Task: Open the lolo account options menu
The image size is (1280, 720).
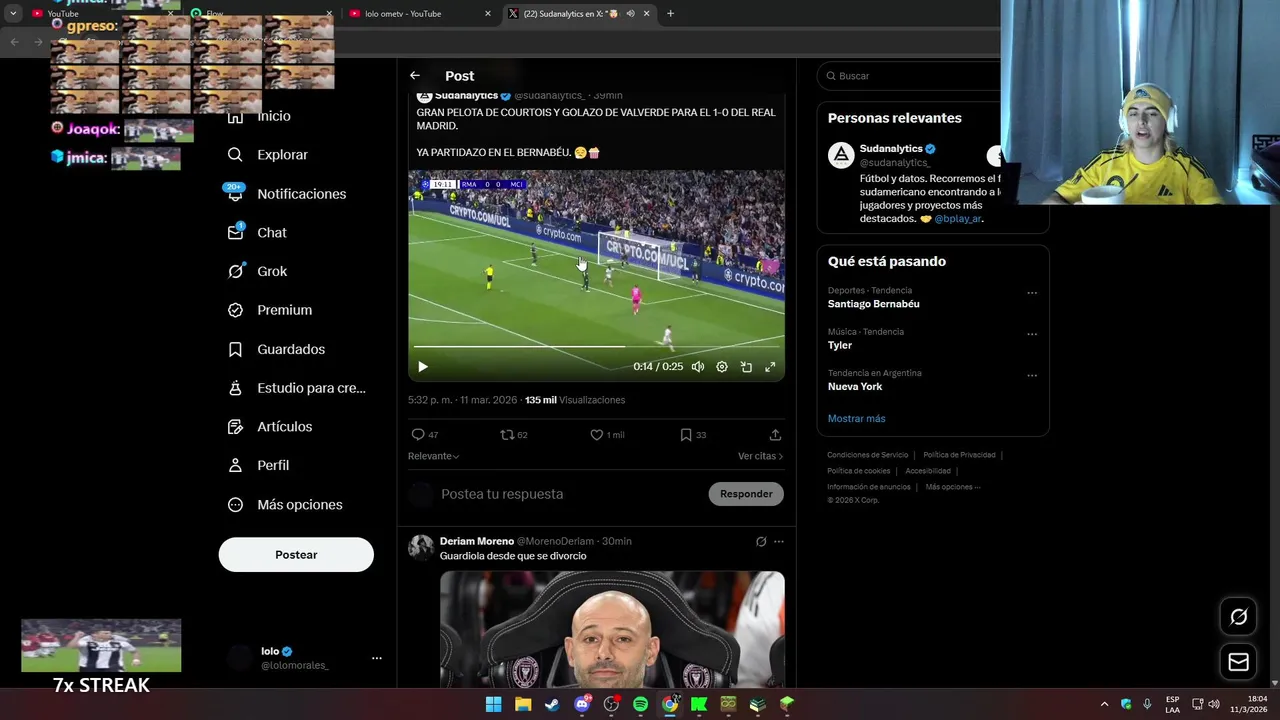Action: pos(376,658)
